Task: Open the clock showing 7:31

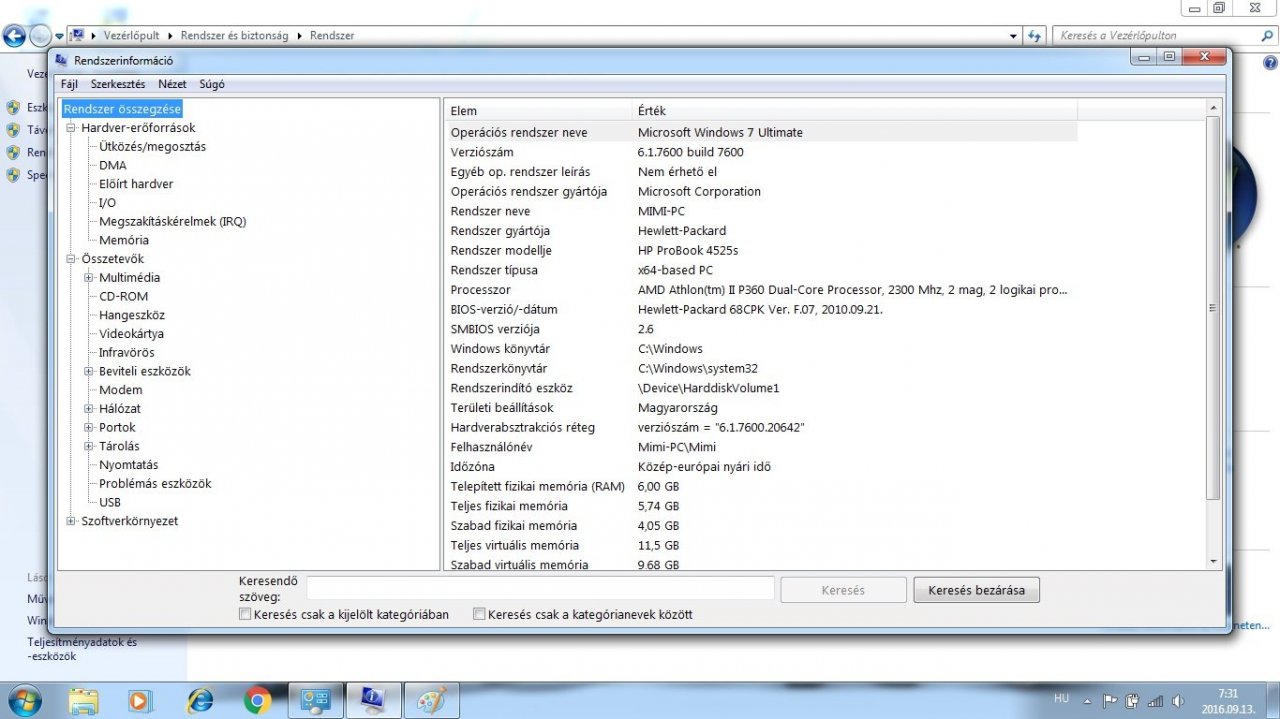Action: [x=1228, y=701]
